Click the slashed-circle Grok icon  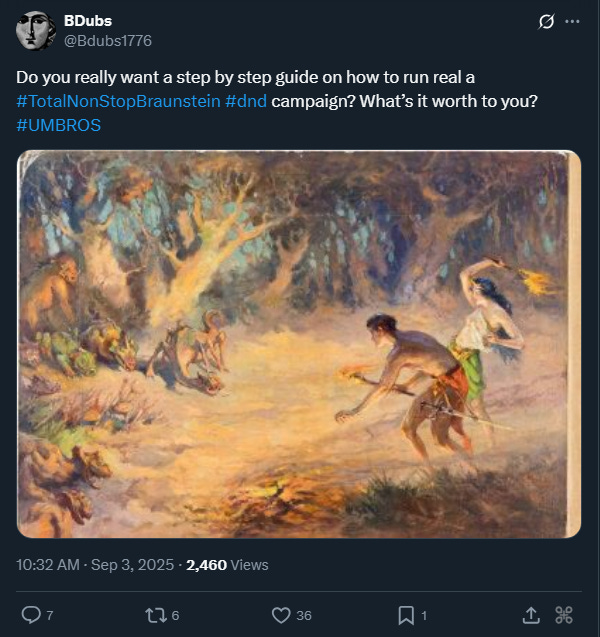click(x=546, y=22)
